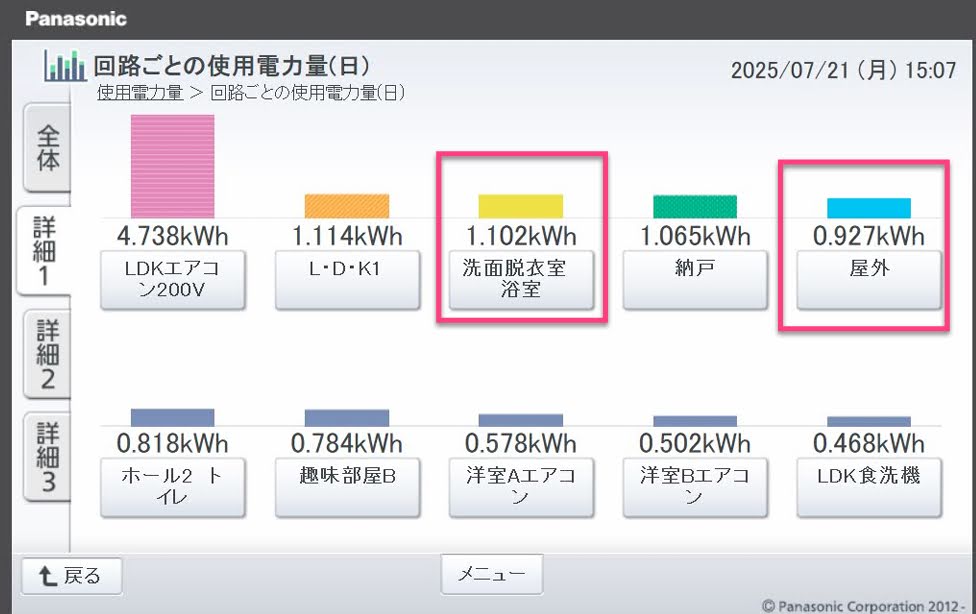Click the orange L・D・K1 usage bar

tap(346, 206)
